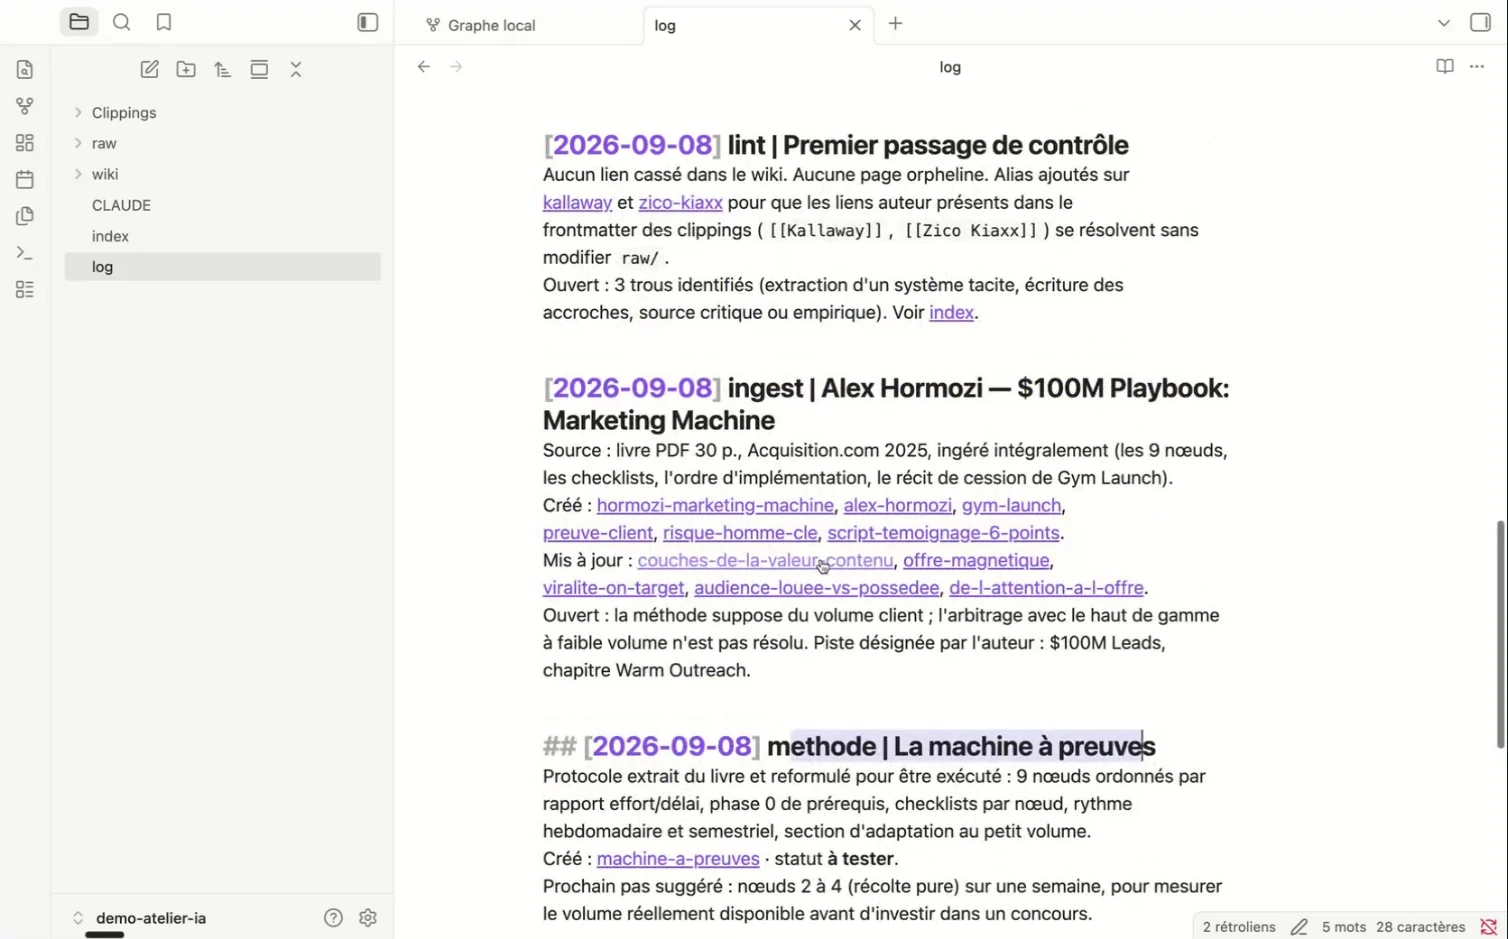Open the bookmarks panel icon

(x=164, y=22)
